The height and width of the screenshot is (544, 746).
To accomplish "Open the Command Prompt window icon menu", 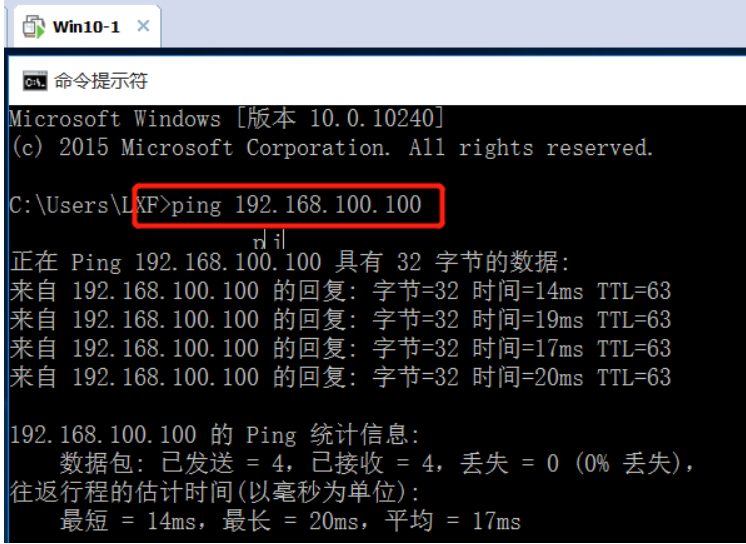I will pos(35,81).
